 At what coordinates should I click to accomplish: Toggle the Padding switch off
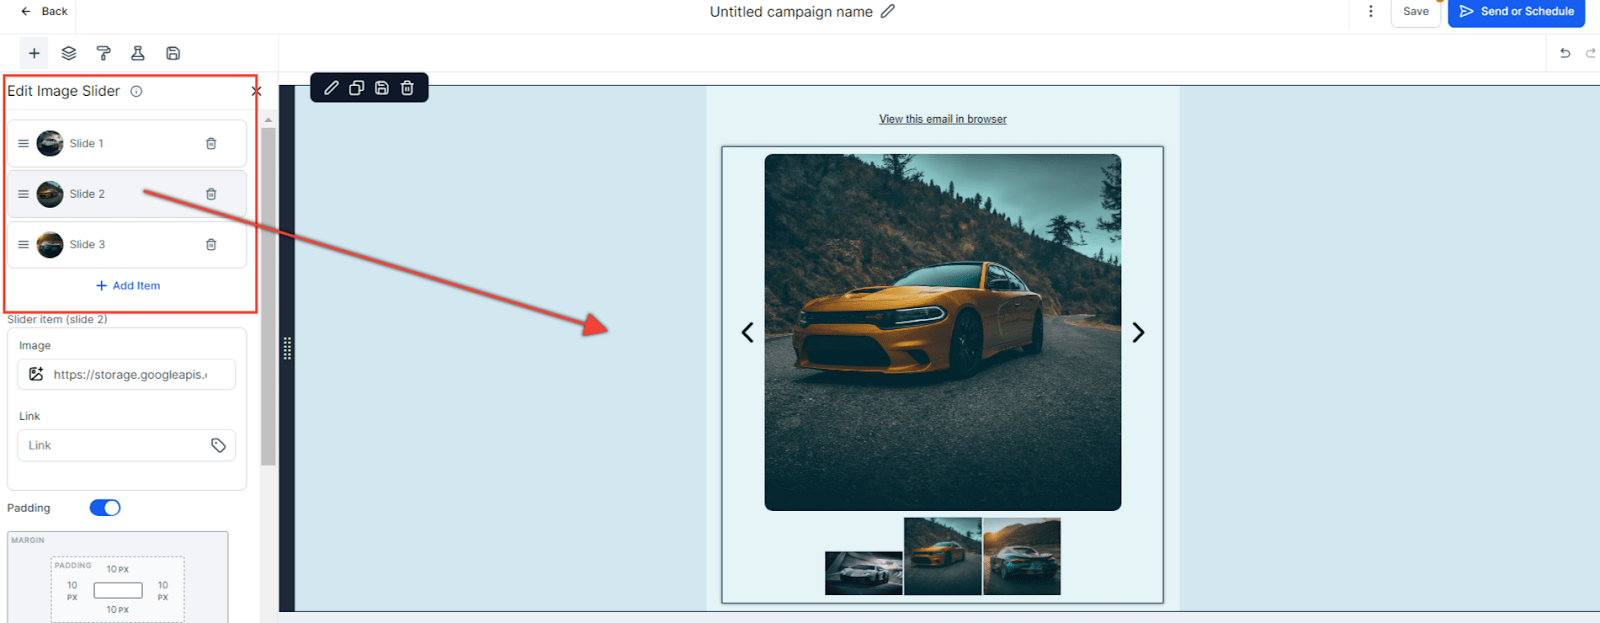point(105,508)
